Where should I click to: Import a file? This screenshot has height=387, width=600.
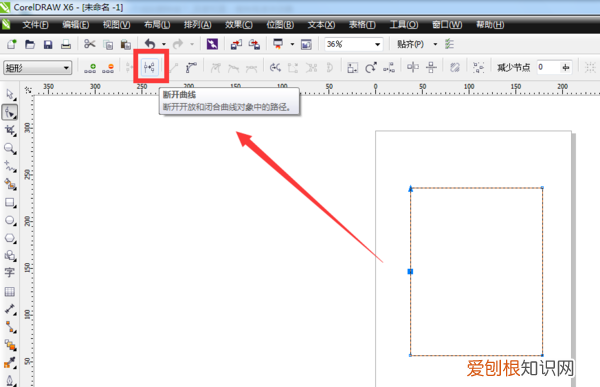236,44
